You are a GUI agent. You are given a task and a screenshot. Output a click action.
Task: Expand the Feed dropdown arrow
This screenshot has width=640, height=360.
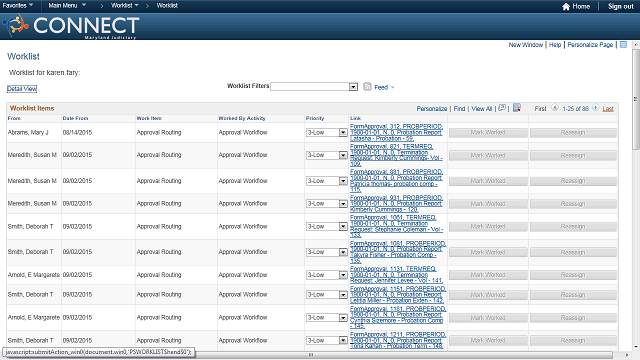point(393,87)
